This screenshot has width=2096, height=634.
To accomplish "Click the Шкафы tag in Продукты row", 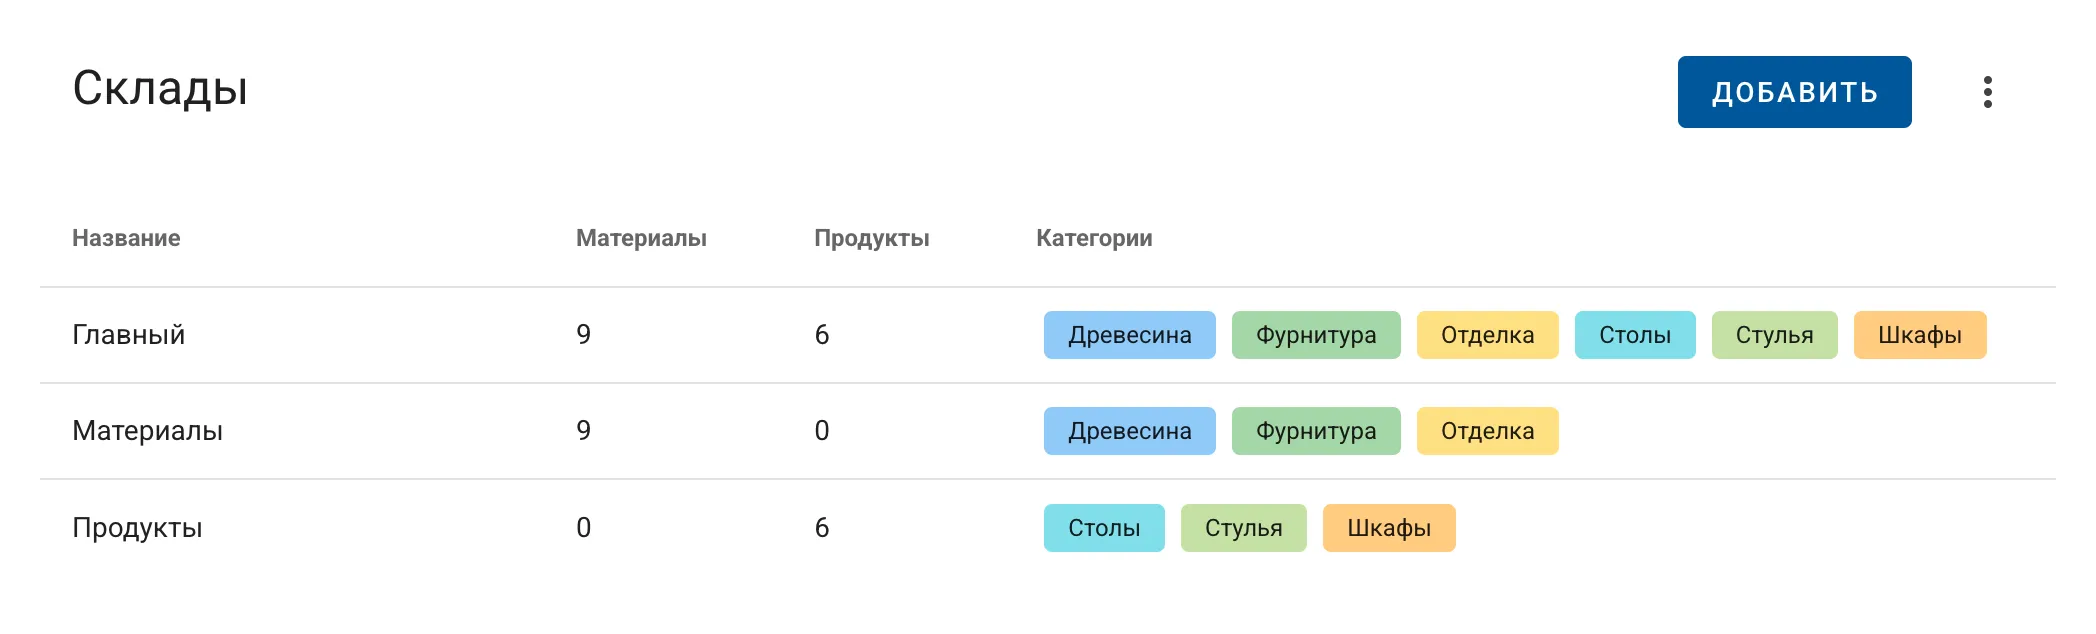I will [1389, 527].
